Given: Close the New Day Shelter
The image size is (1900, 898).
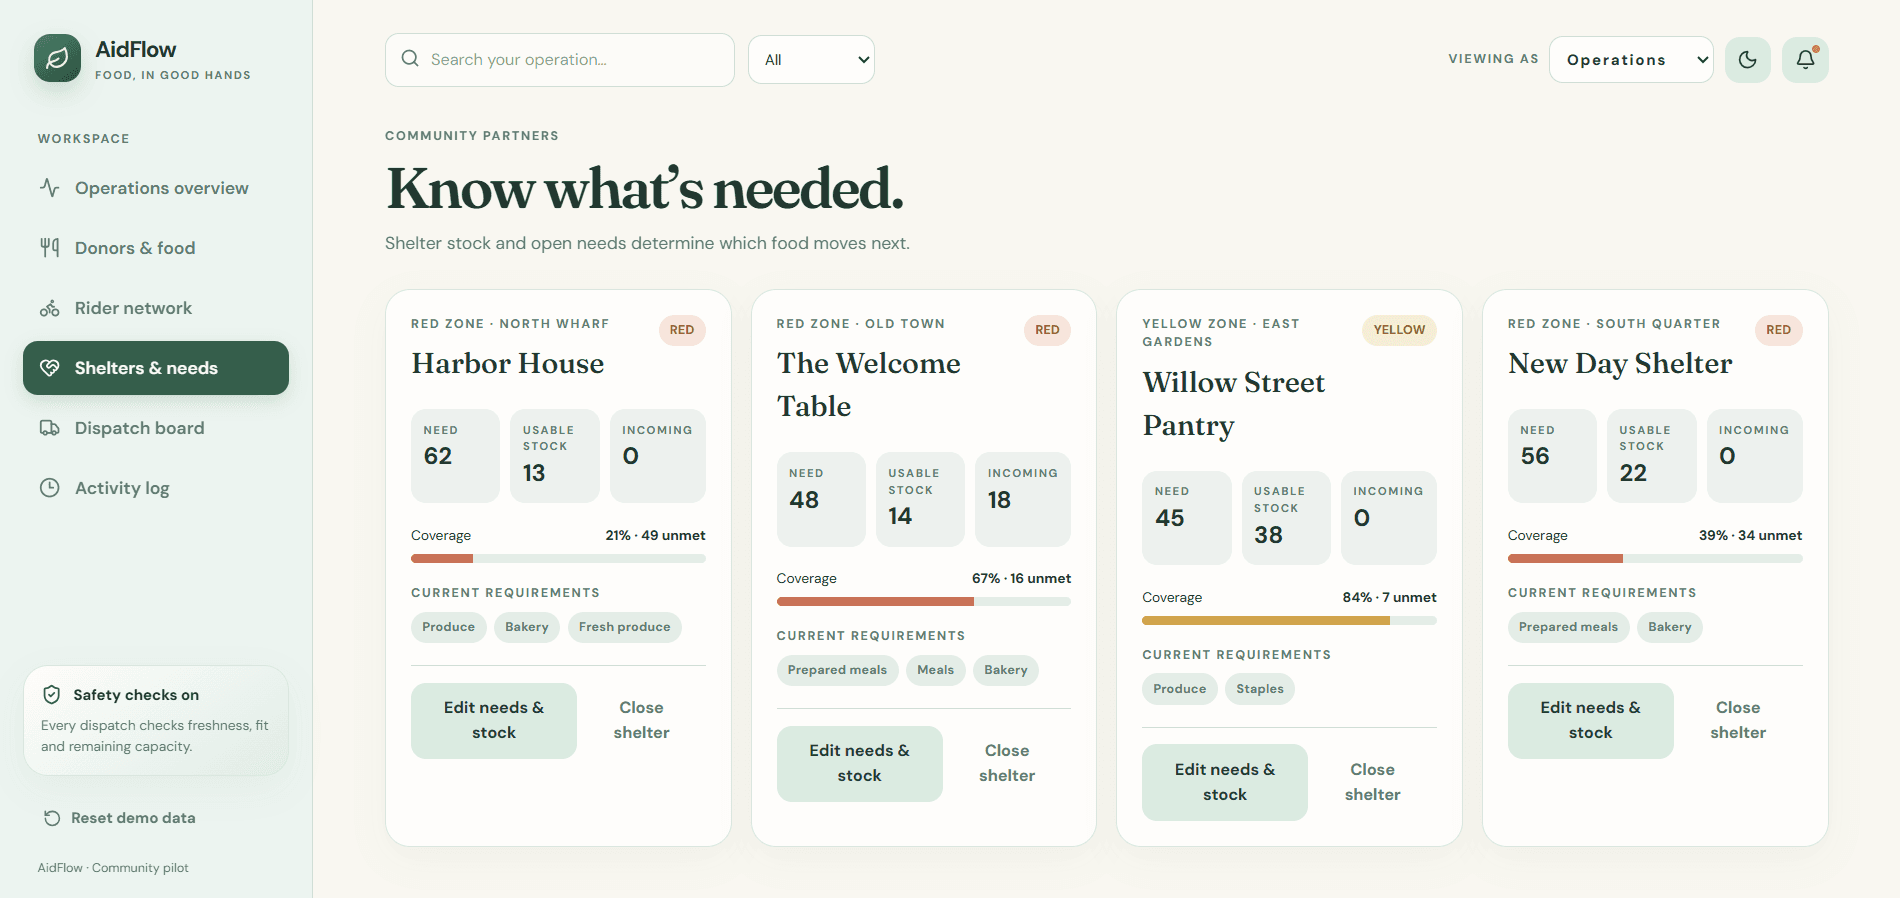Looking at the screenshot, I should point(1738,720).
